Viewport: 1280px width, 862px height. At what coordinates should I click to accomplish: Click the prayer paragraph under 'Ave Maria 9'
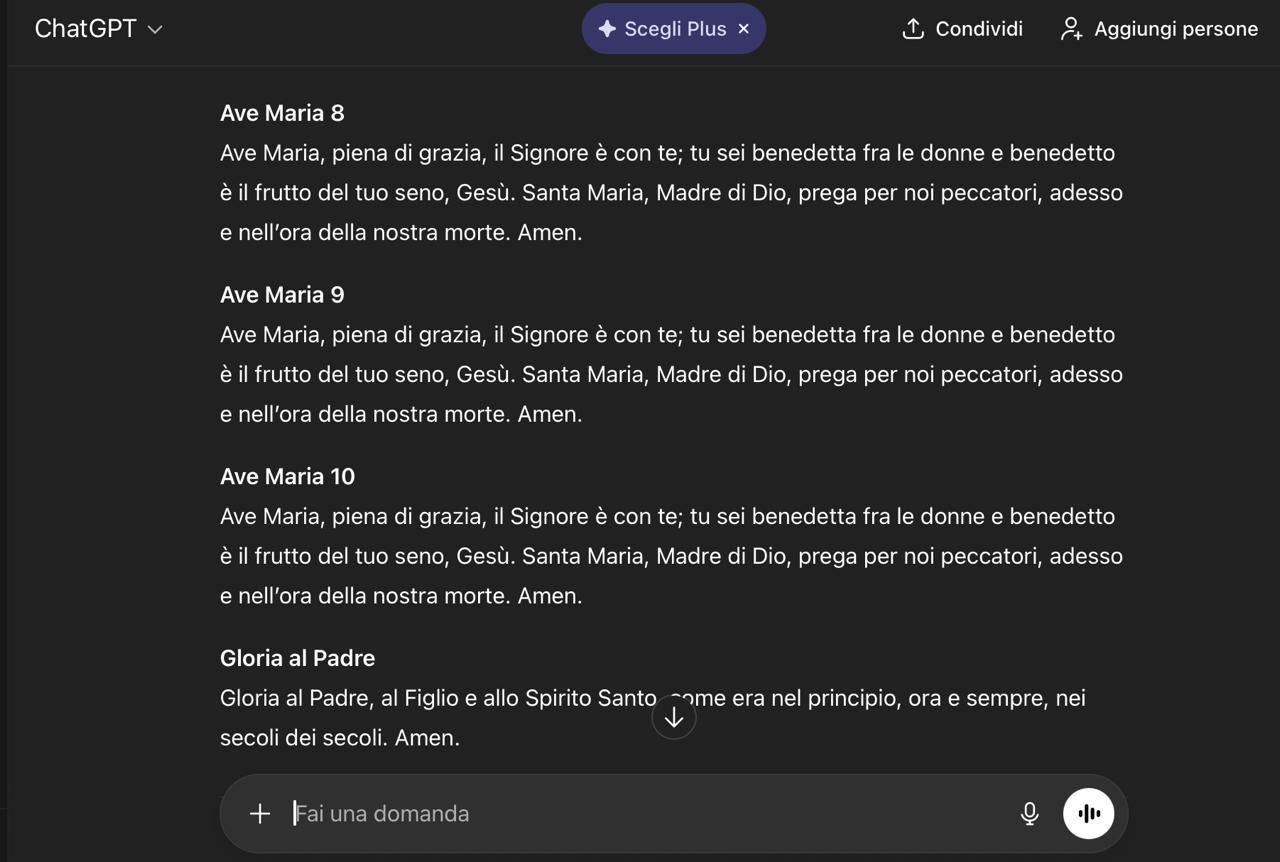(670, 374)
